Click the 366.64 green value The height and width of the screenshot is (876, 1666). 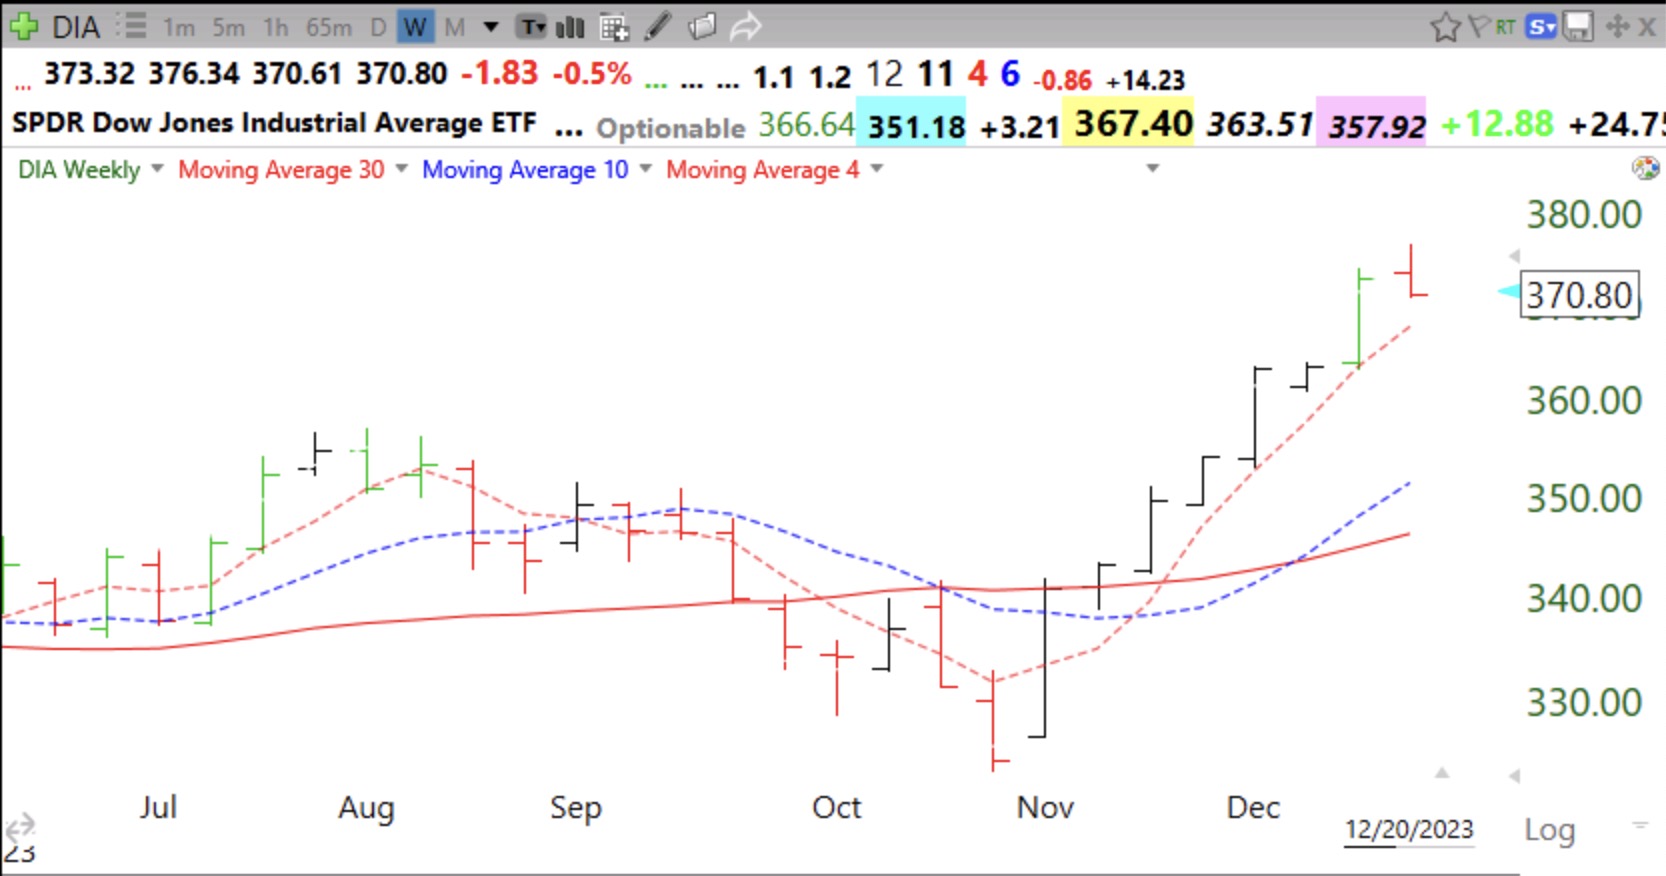point(806,125)
